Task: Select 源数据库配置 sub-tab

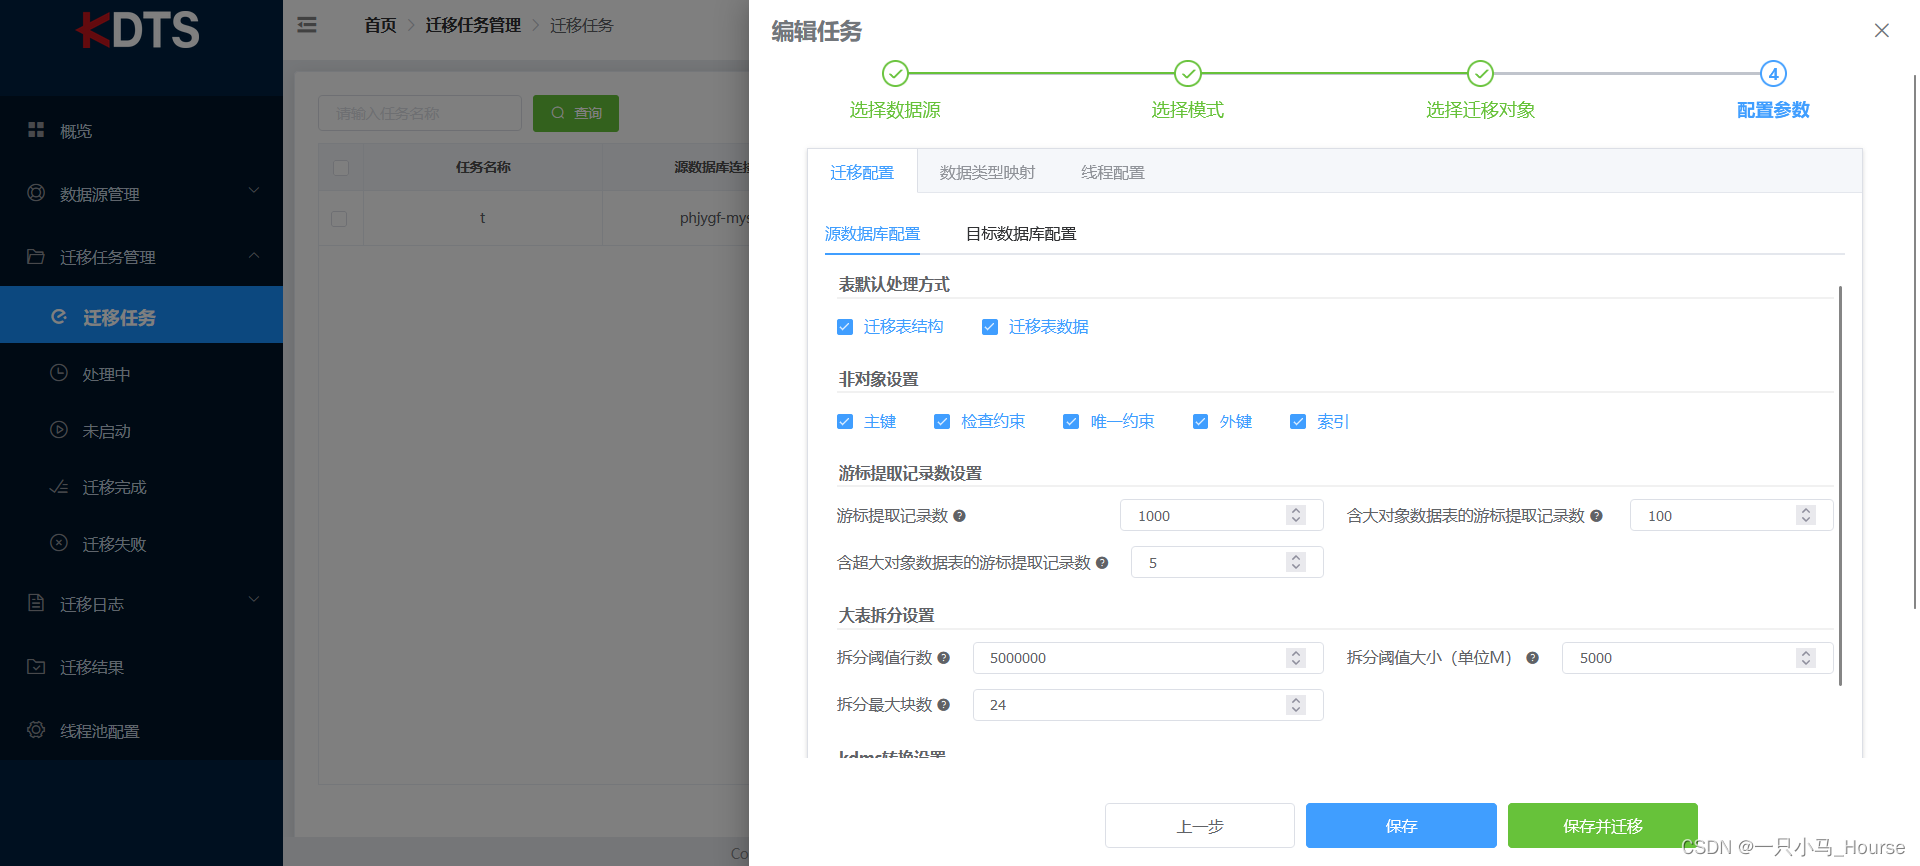Action: [872, 234]
